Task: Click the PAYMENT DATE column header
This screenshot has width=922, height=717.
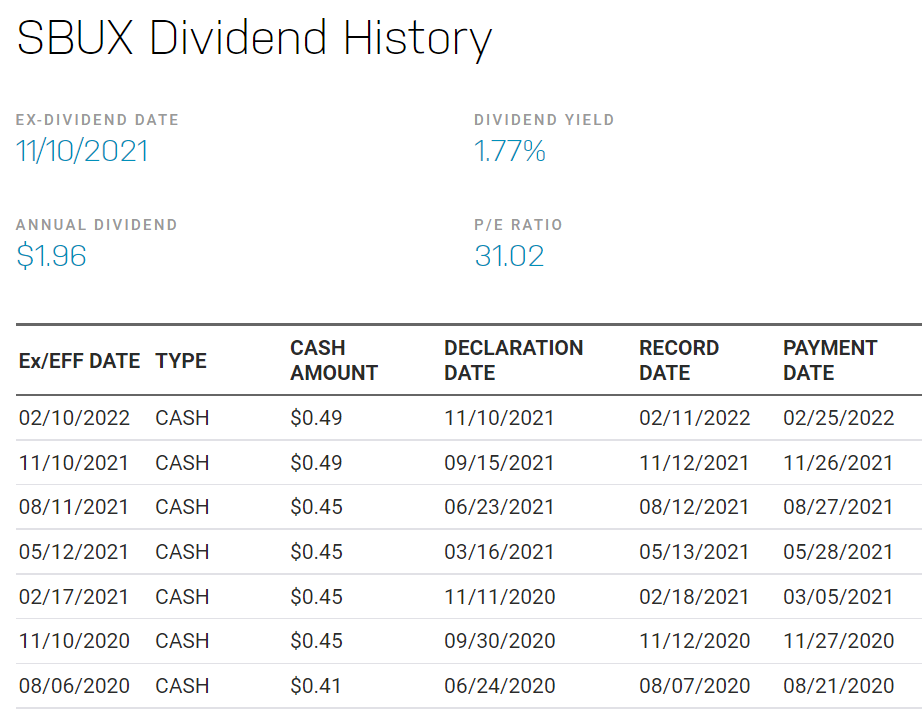Action: 830,360
